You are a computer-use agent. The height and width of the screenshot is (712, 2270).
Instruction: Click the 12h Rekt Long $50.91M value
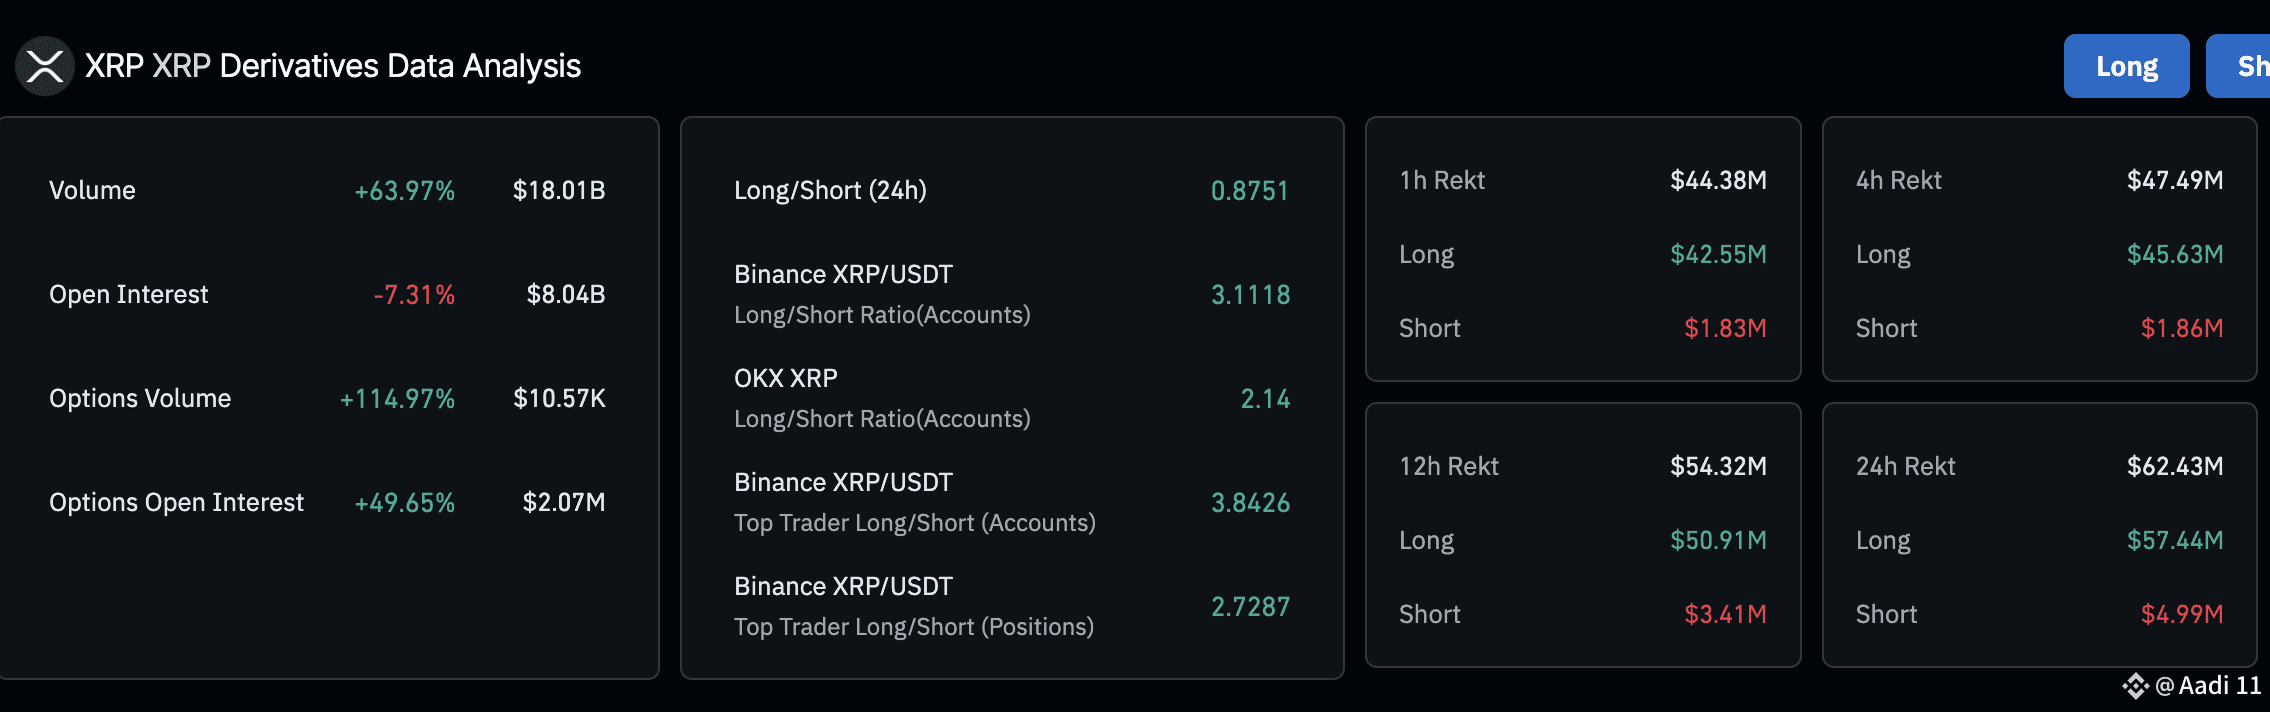coord(1718,540)
